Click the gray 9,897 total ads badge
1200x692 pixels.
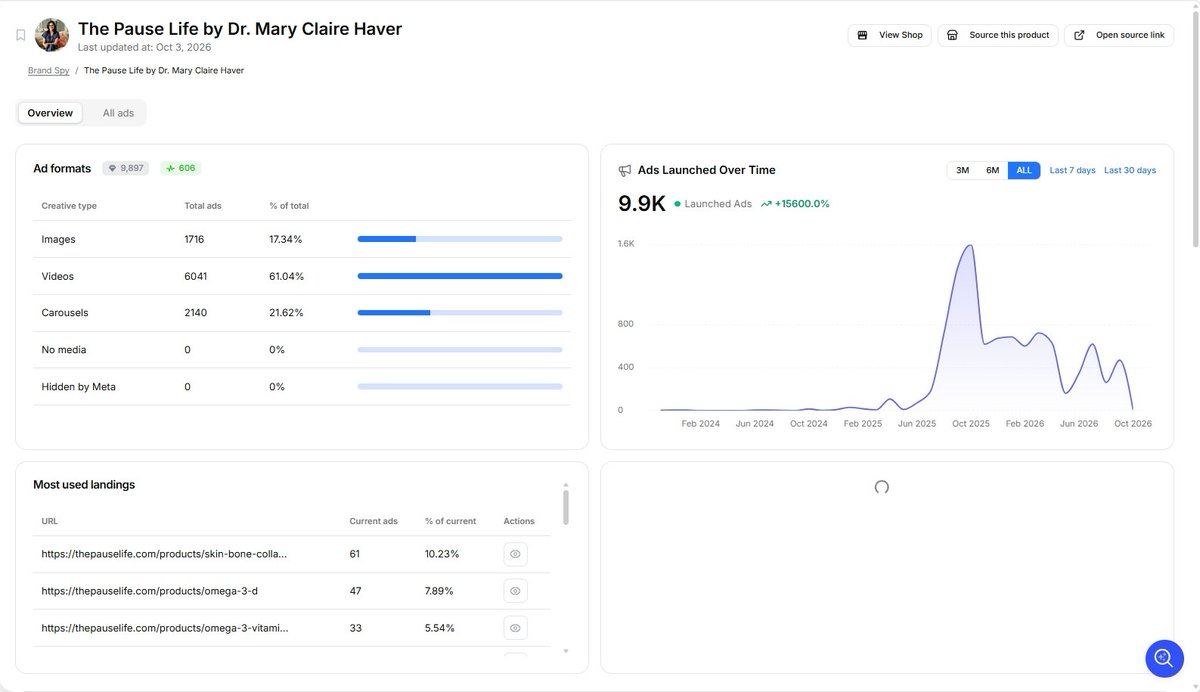pyautogui.click(x=126, y=168)
